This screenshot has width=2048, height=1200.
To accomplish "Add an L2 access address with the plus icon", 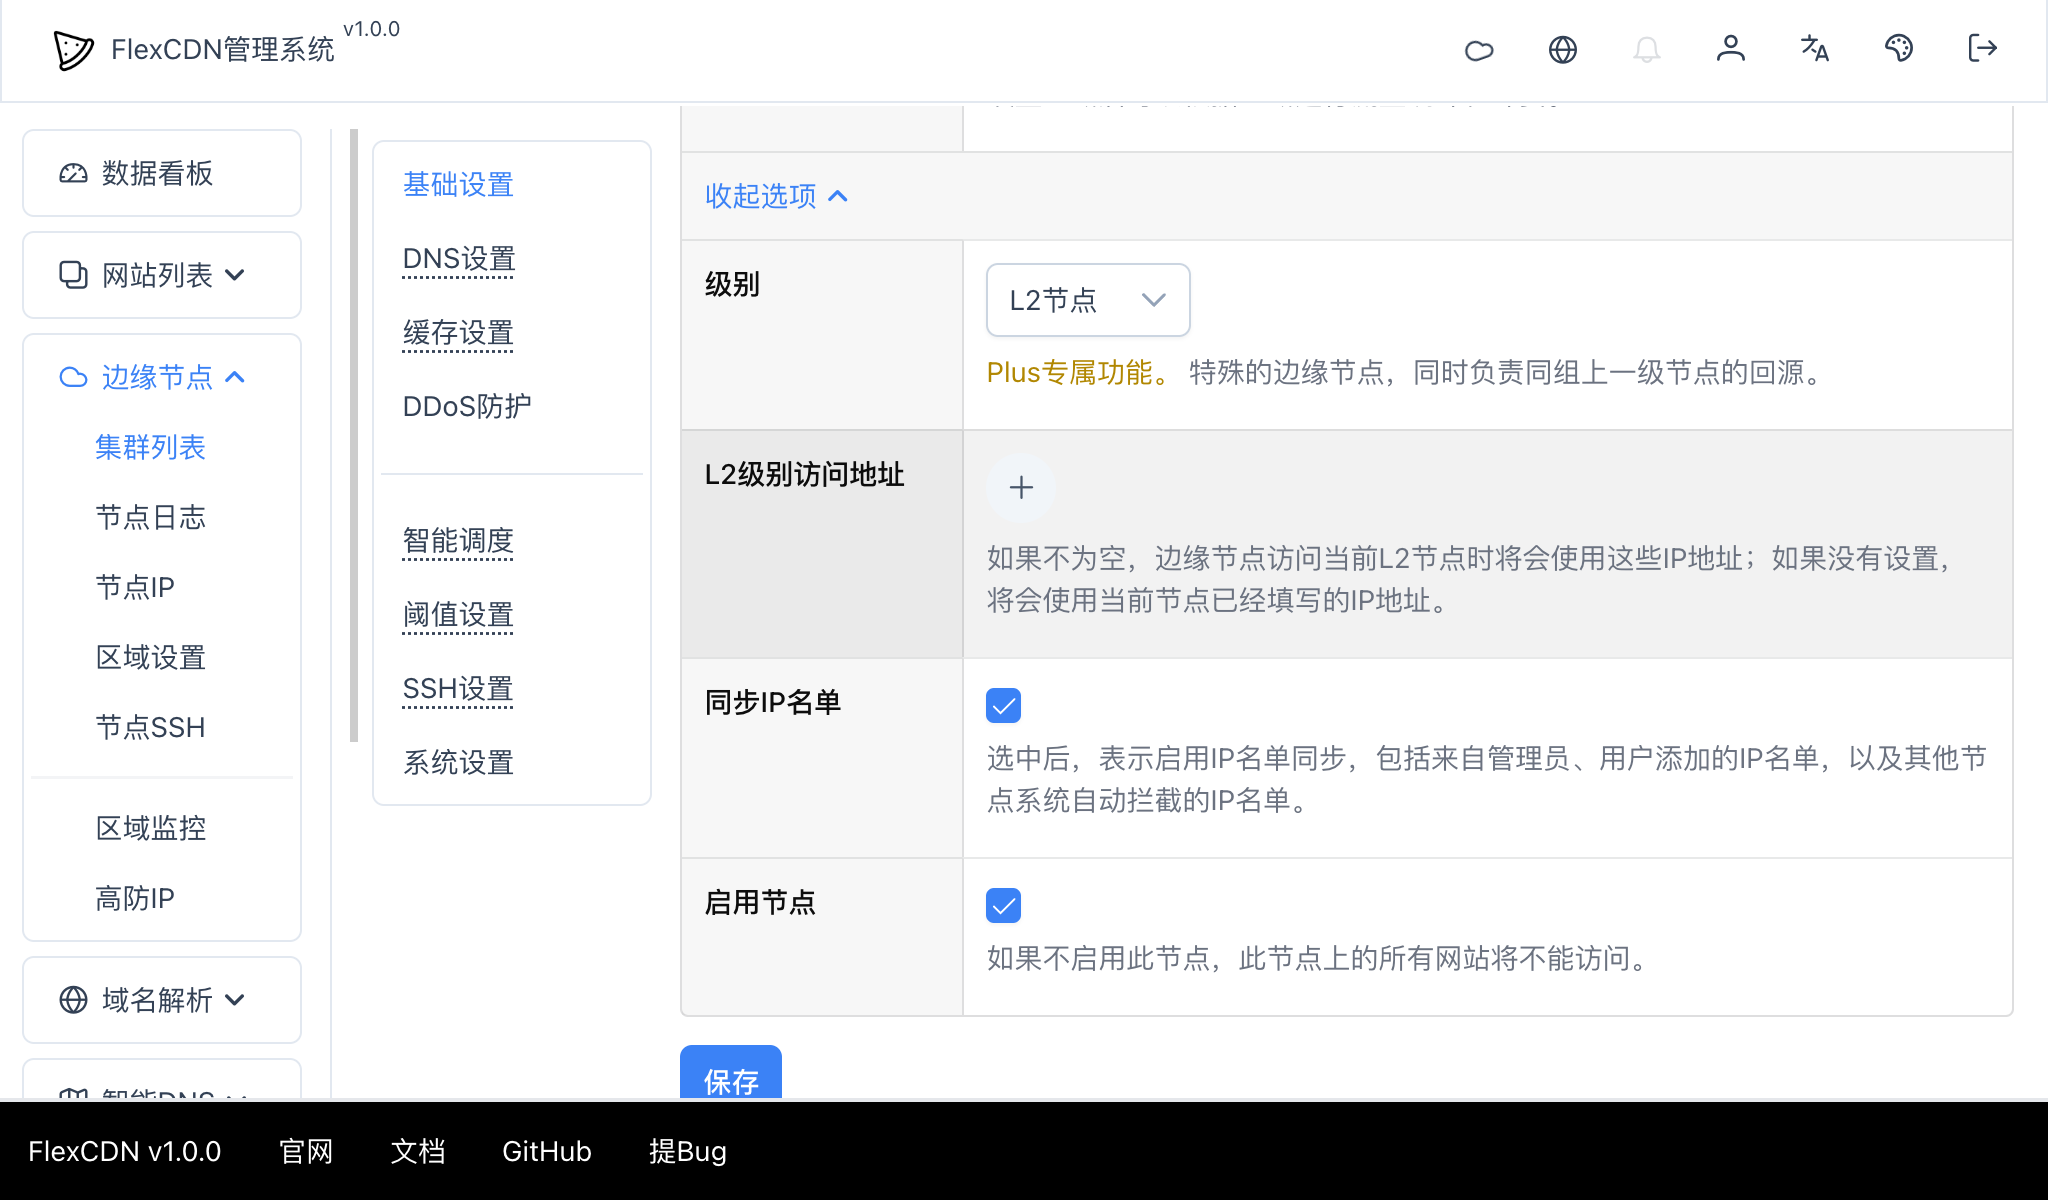I will [x=1020, y=488].
